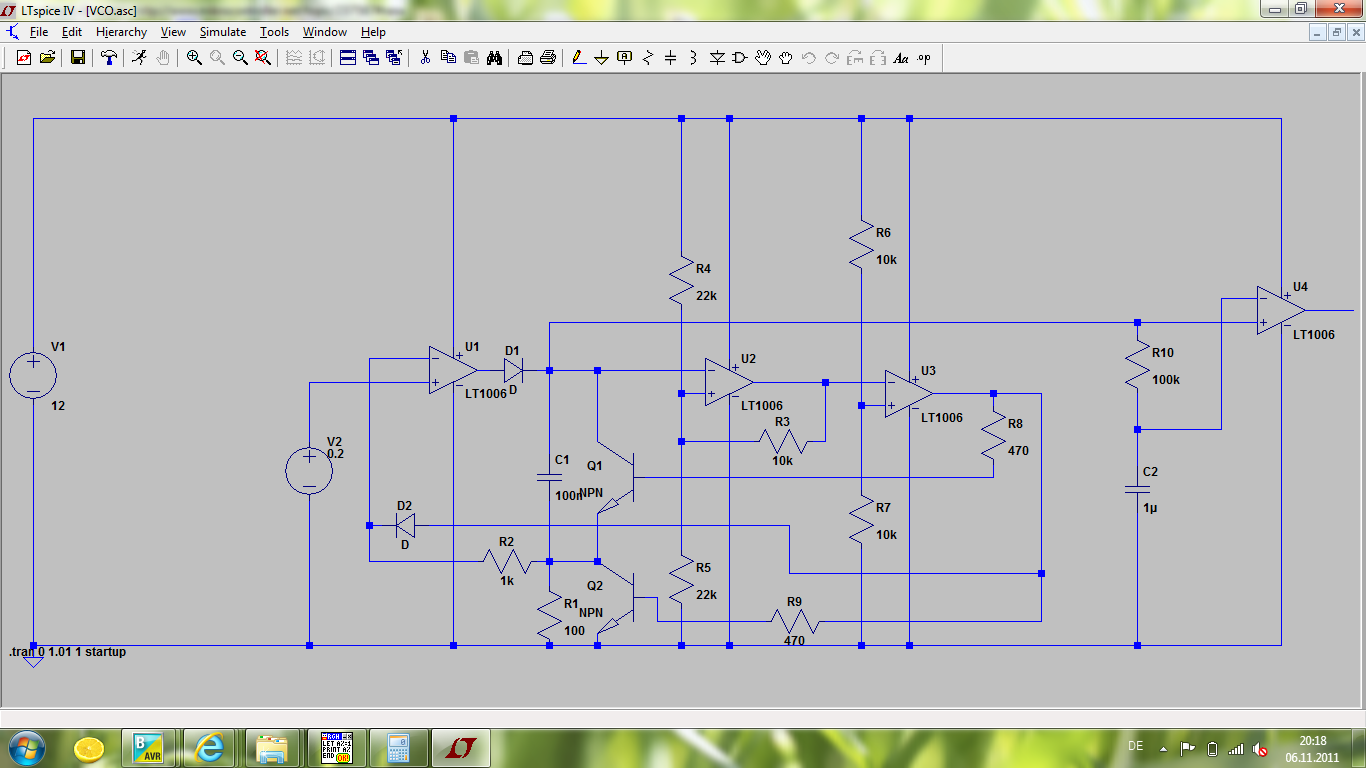Viewport: 1366px width, 768px height.
Task: Select the Copy tool in the toolbar
Action: (x=448, y=58)
